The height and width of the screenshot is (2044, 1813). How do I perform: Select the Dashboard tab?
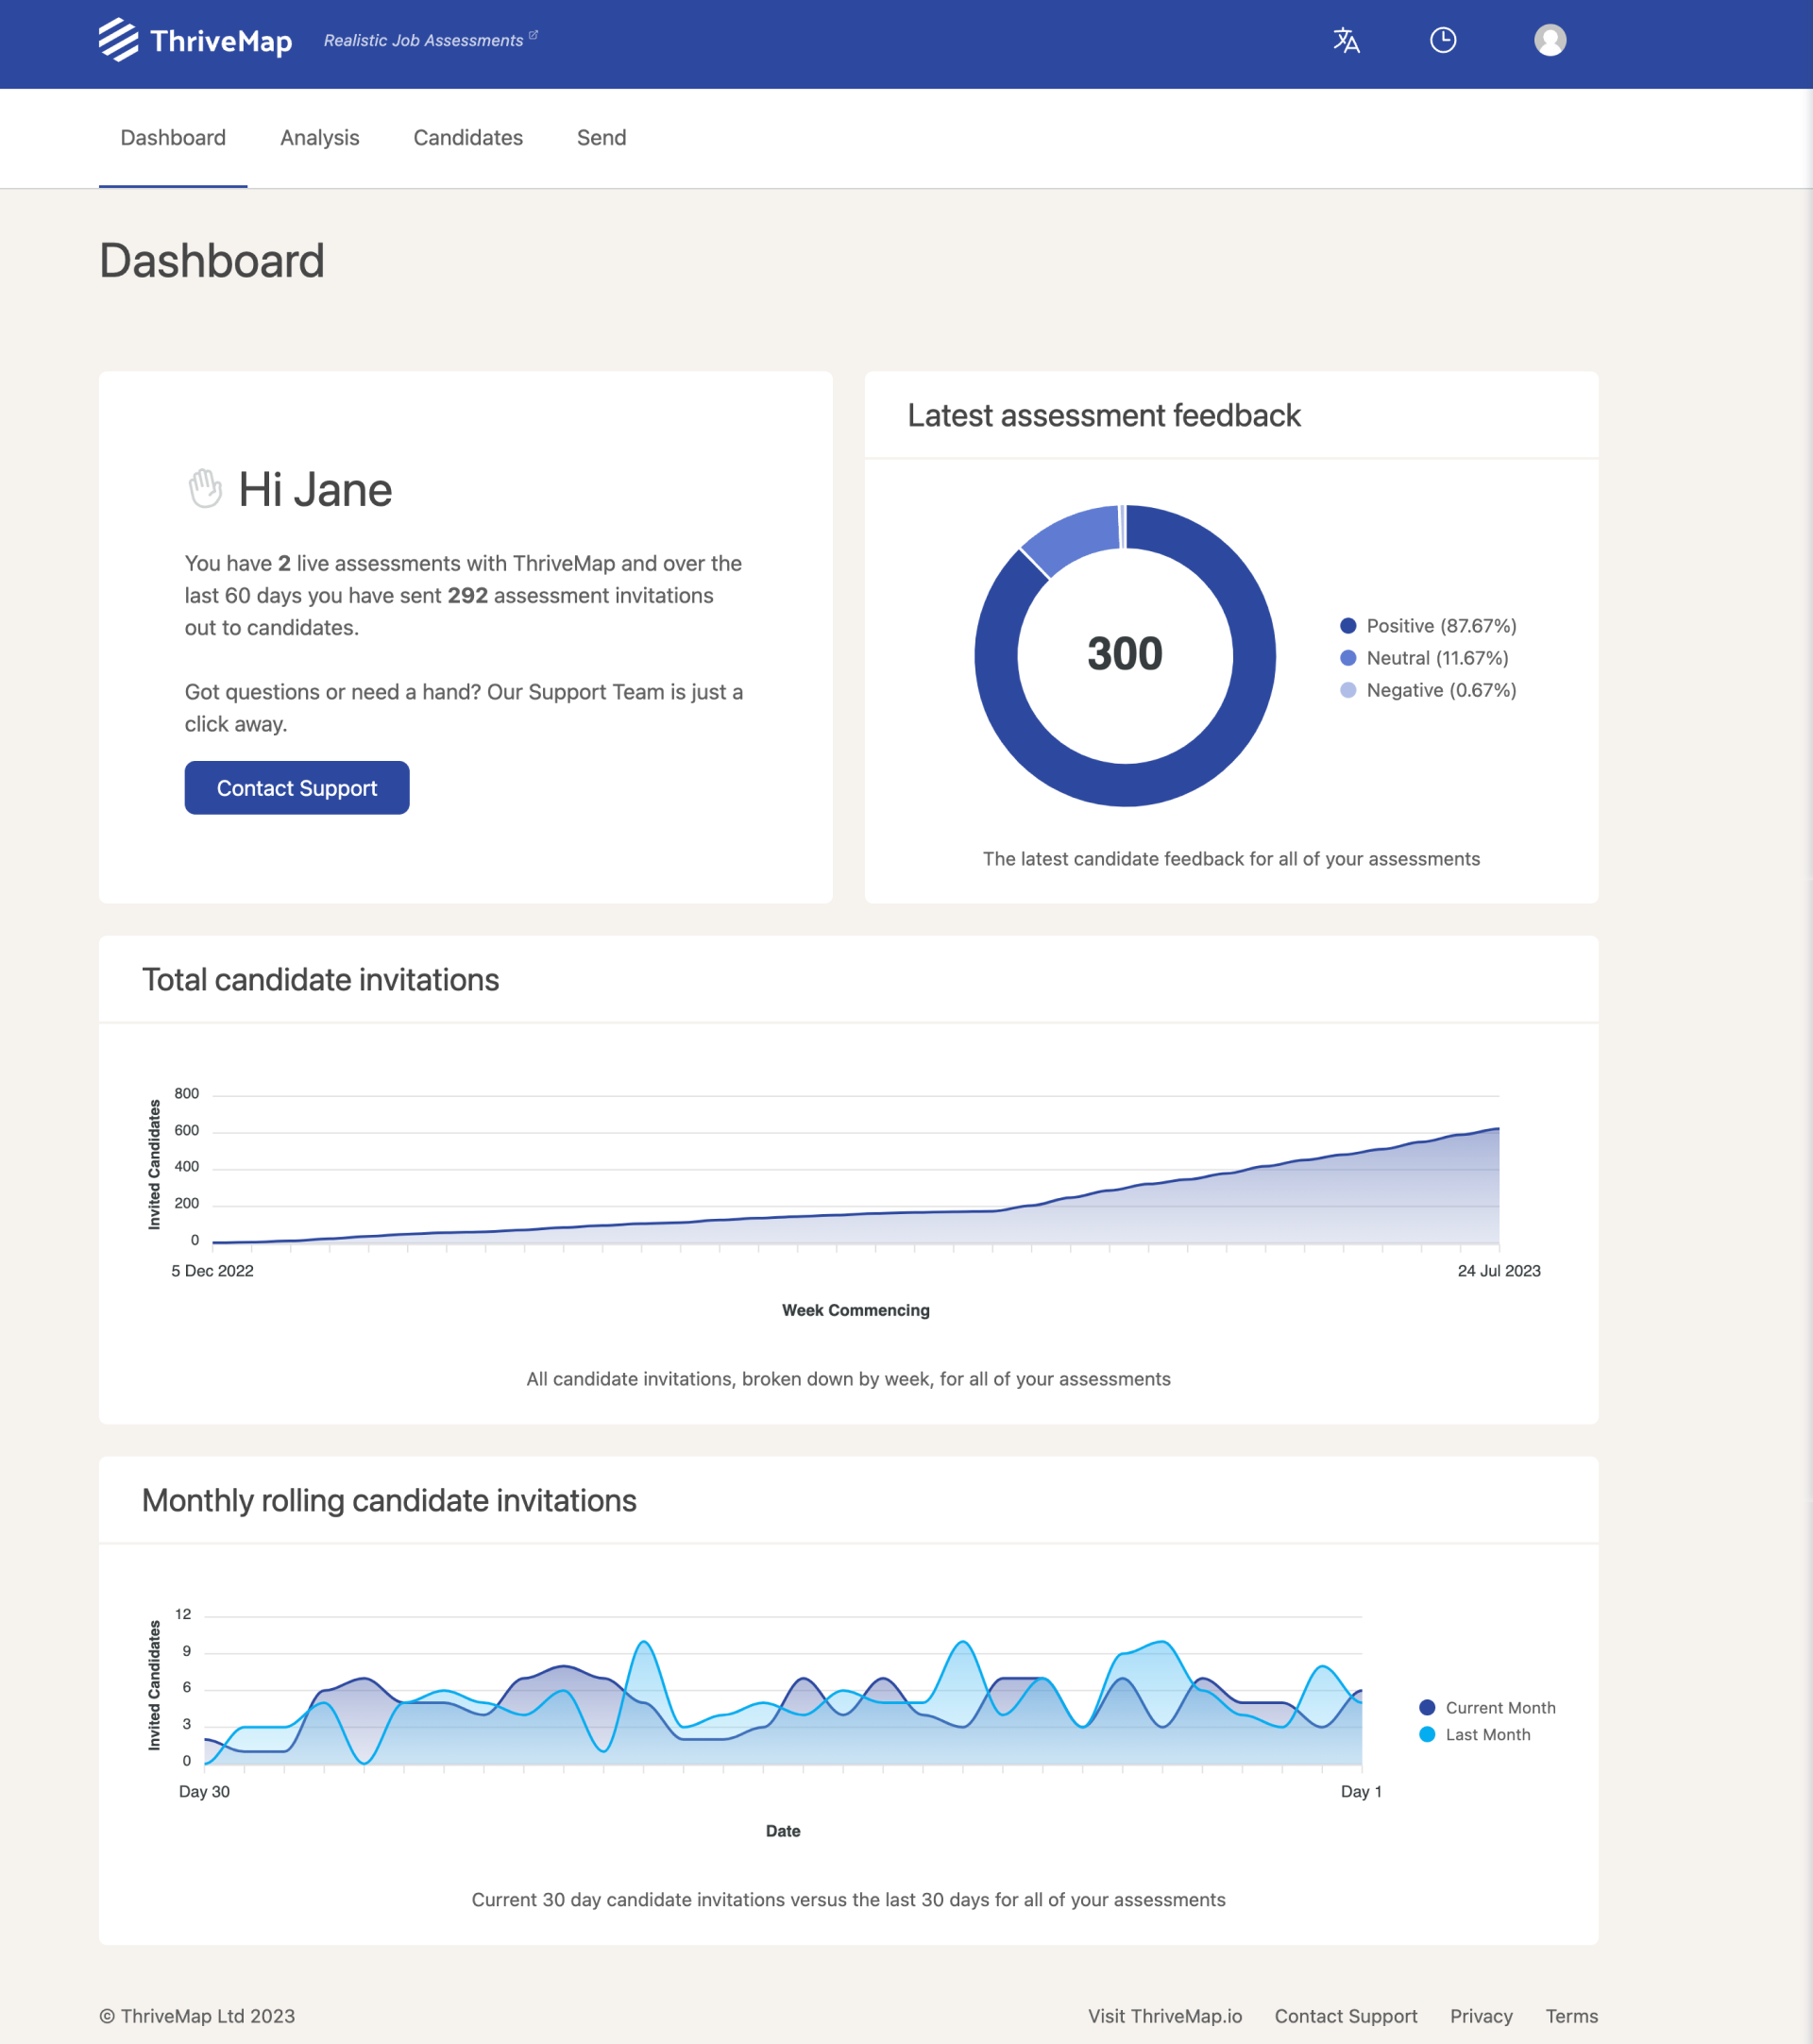[x=173, y=138]
